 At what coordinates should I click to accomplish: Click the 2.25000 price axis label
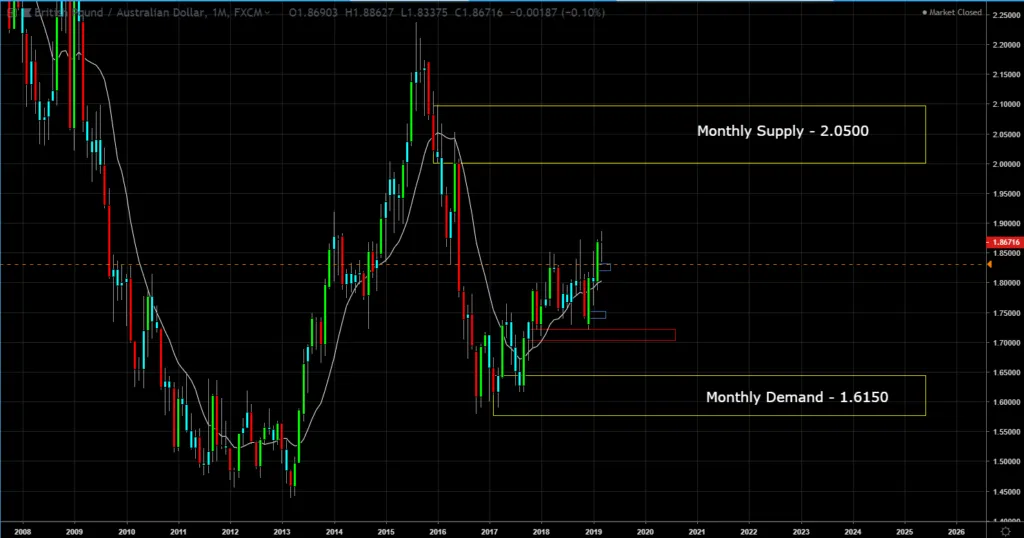pos(1006,15)
